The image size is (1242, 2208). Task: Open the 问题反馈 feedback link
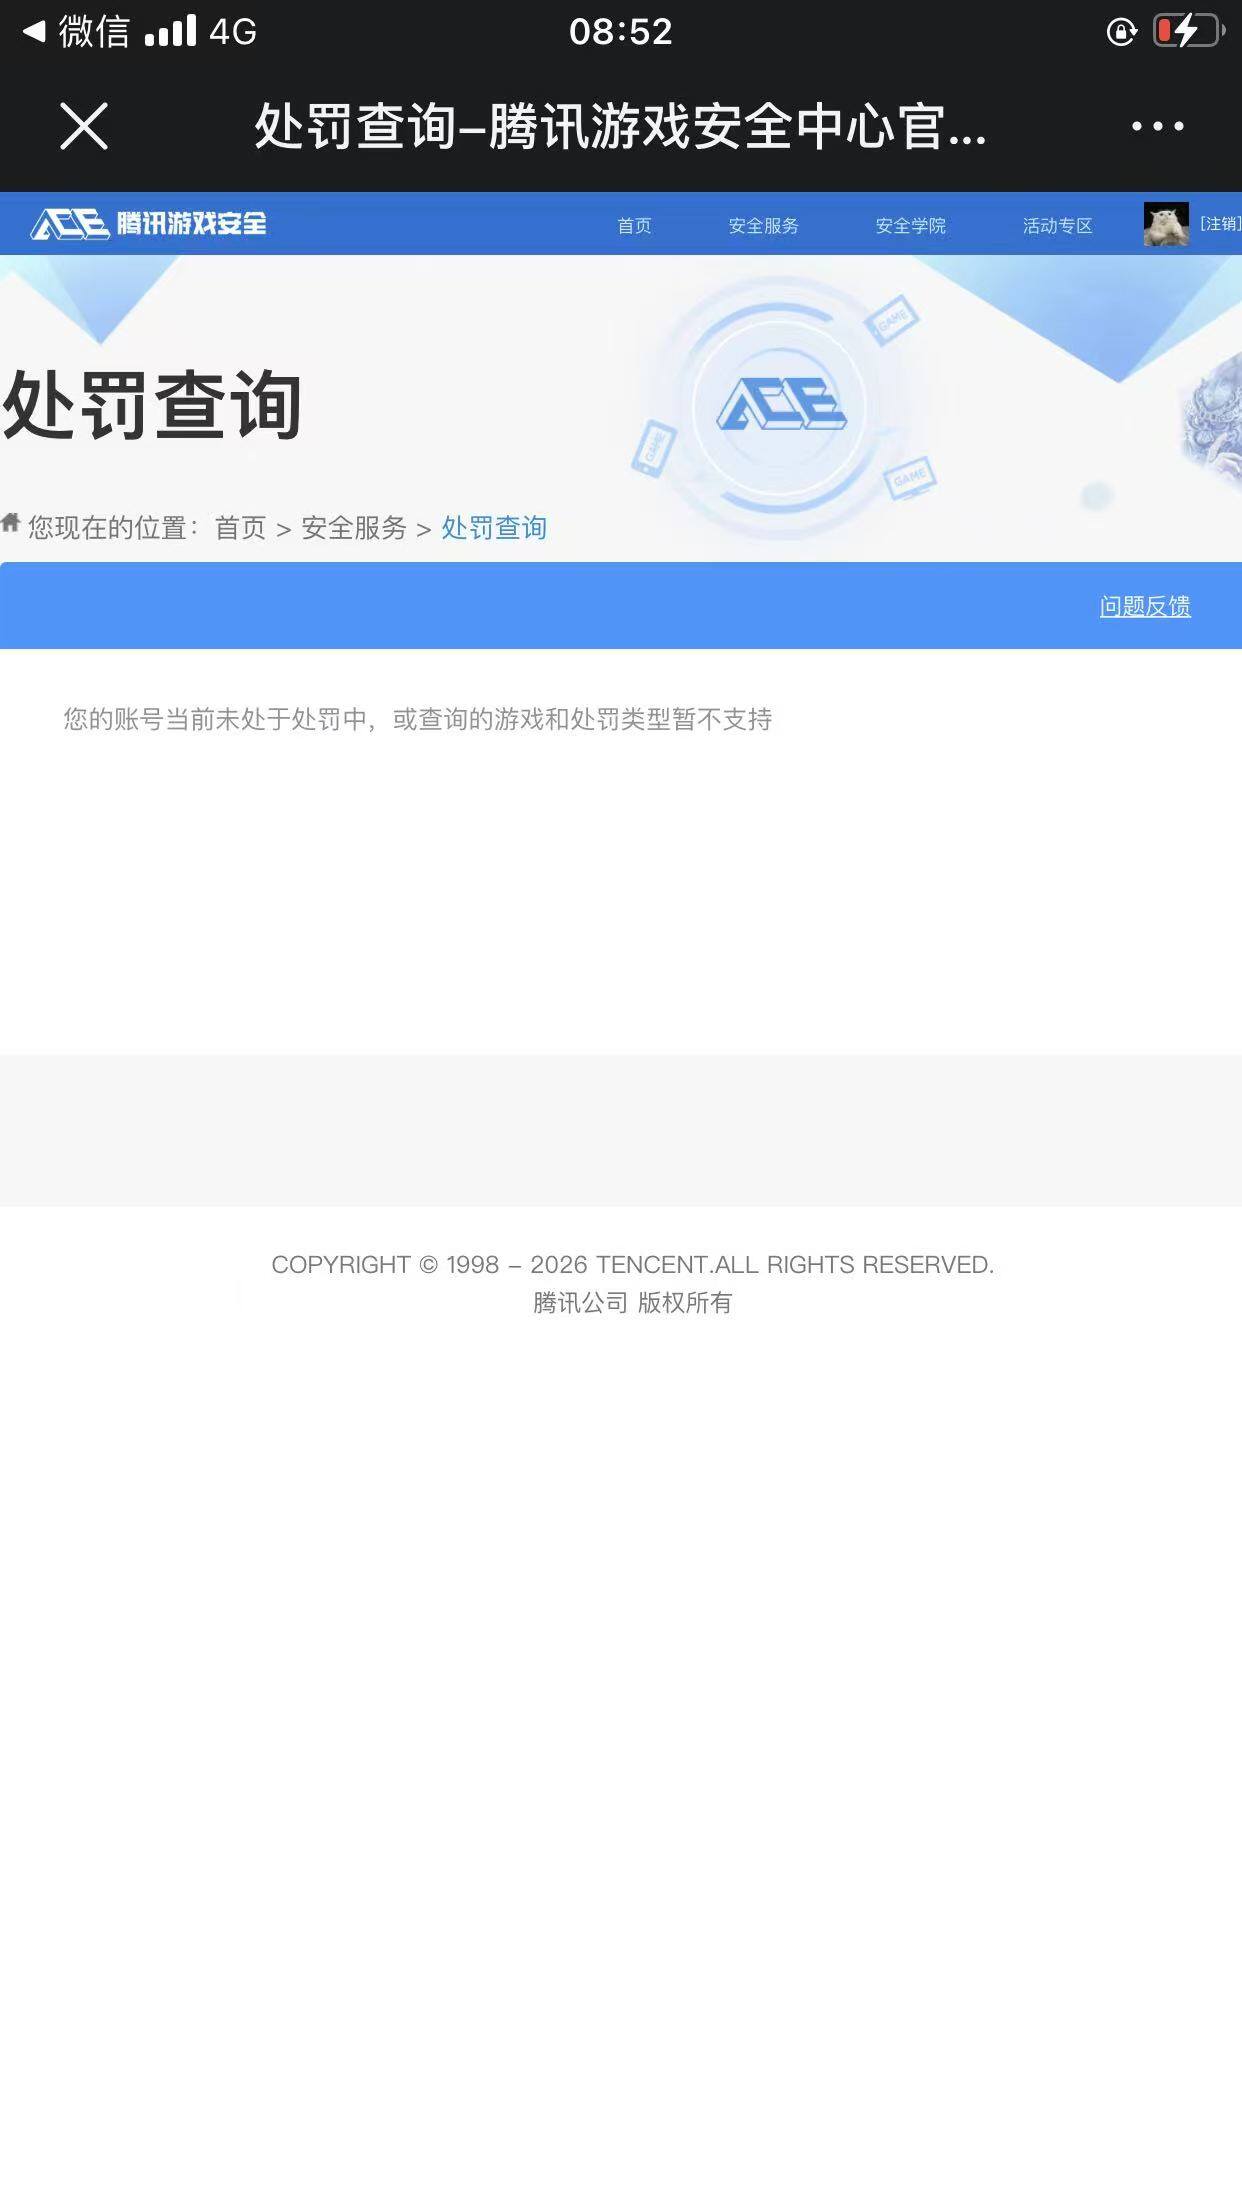pos(1145,606)
